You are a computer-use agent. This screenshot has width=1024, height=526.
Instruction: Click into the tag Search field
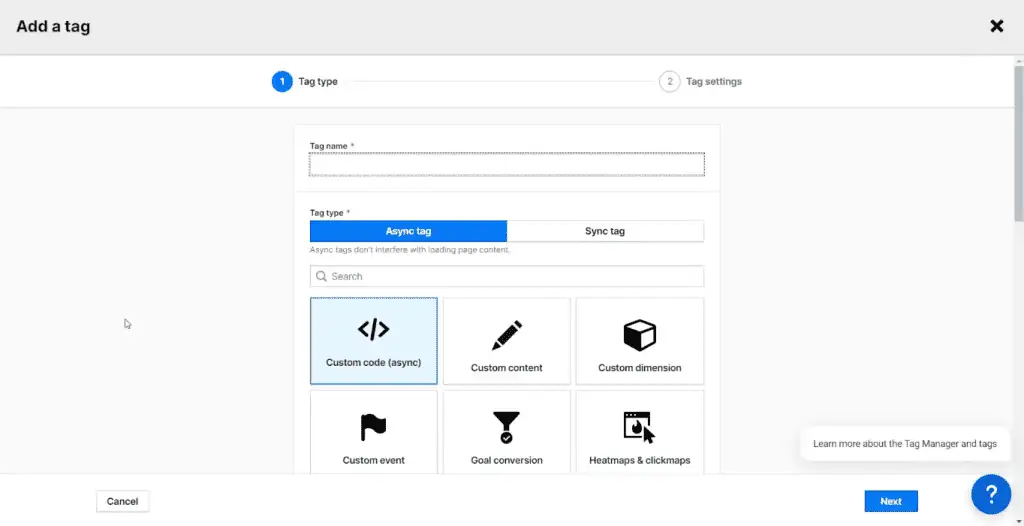coord(507,276)
